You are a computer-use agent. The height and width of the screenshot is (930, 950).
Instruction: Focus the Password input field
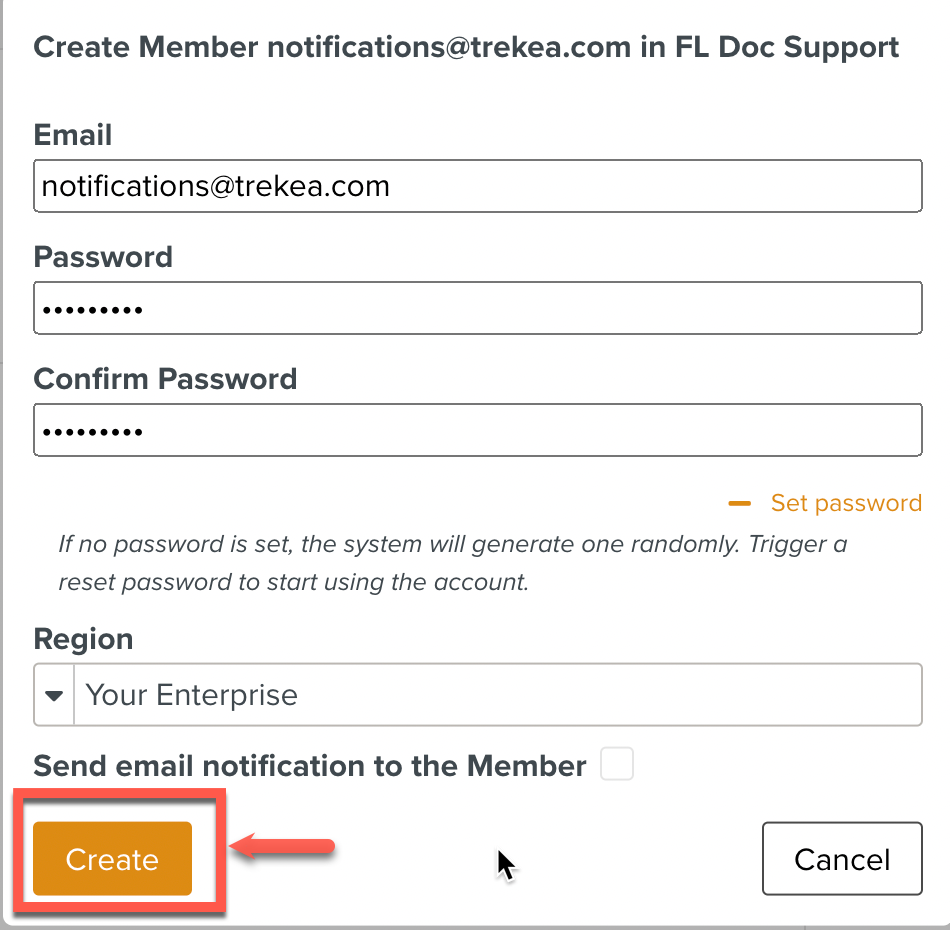tap(478, 308)
